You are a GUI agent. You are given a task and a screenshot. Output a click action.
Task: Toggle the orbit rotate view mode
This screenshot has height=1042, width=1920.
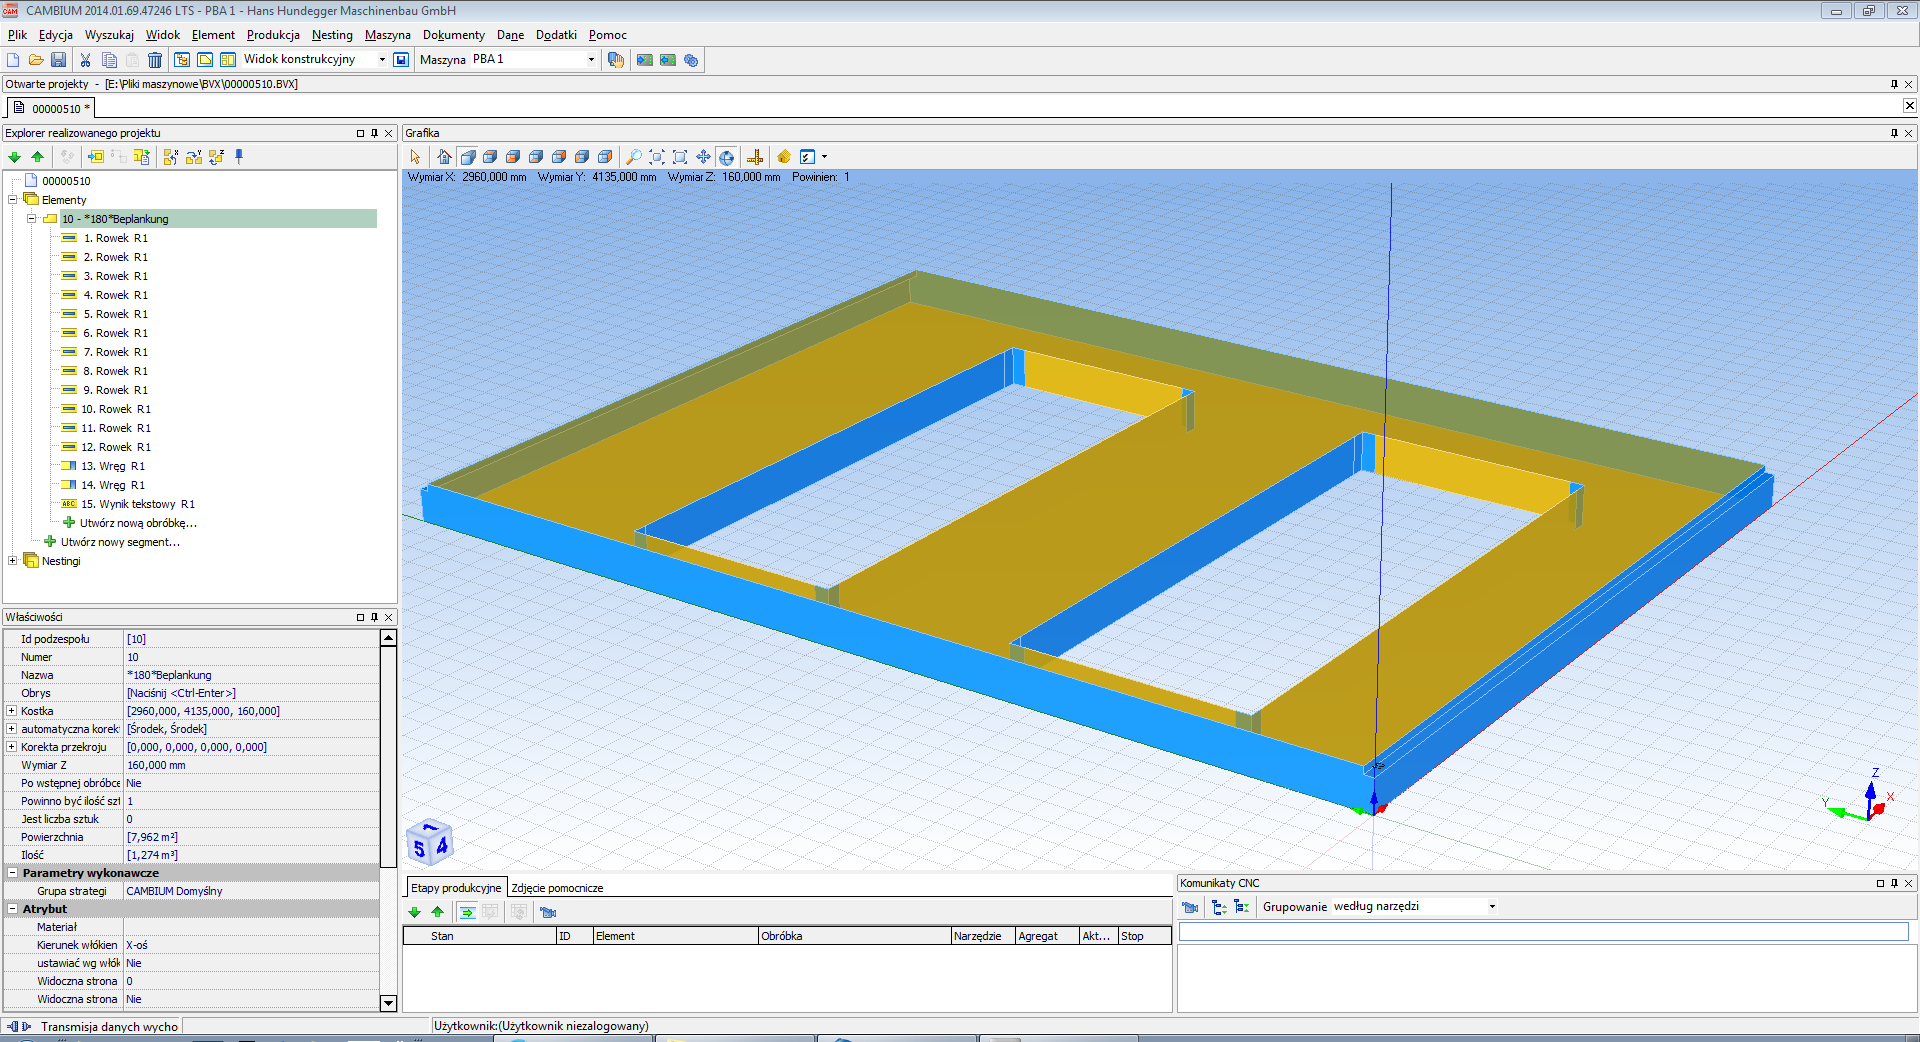click(727, 157)
